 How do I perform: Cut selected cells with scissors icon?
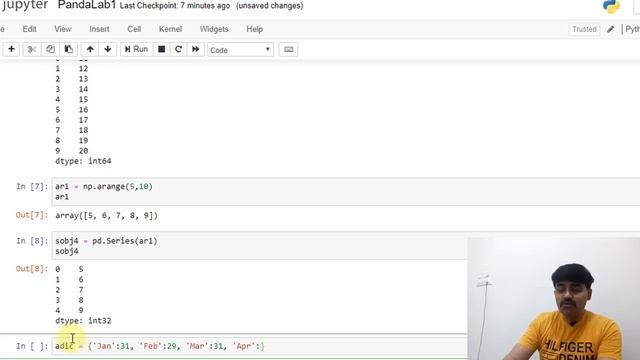pyautogui.click(x=32, y=49)
